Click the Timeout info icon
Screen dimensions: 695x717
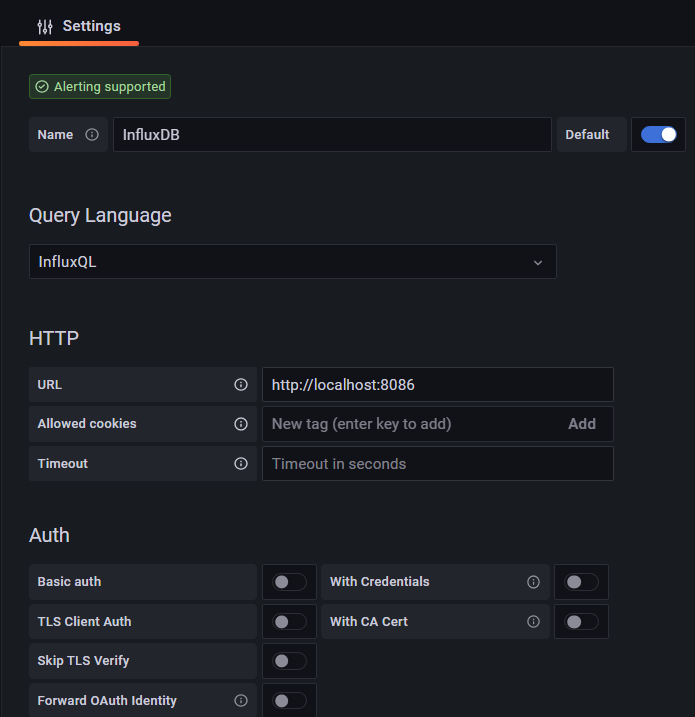pos(241,464)
